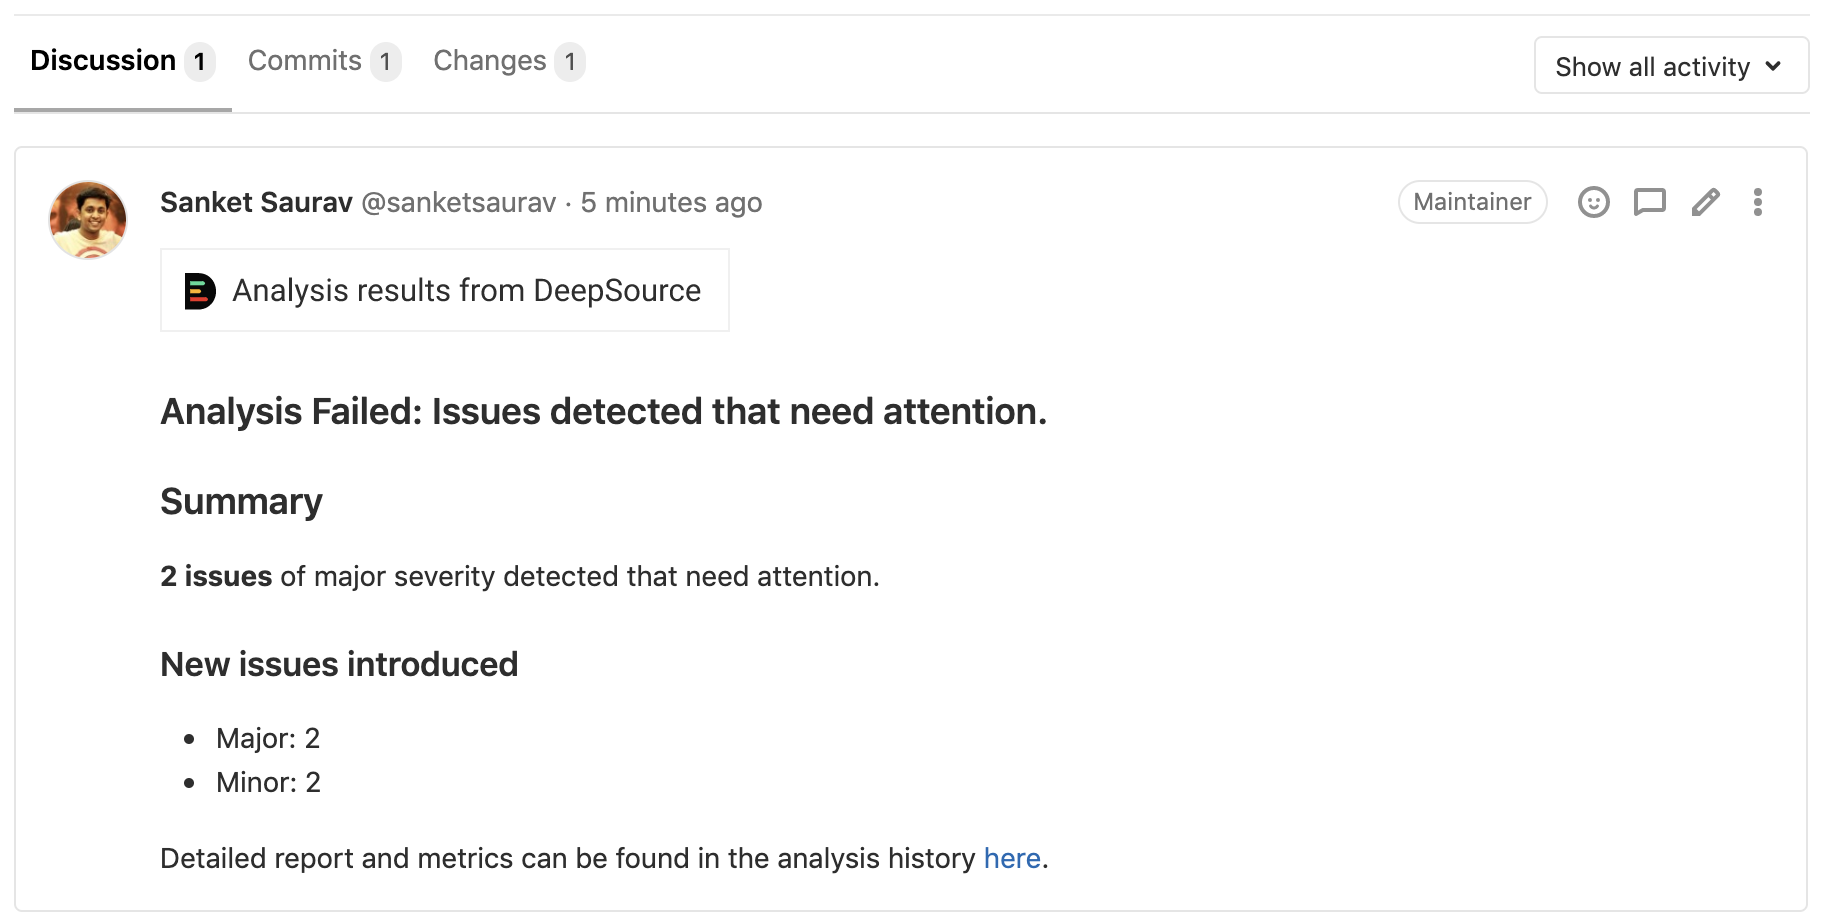1822x924 pixels.
Task: Select the speech bubble icon on the comment
Action: [1650, 202]
